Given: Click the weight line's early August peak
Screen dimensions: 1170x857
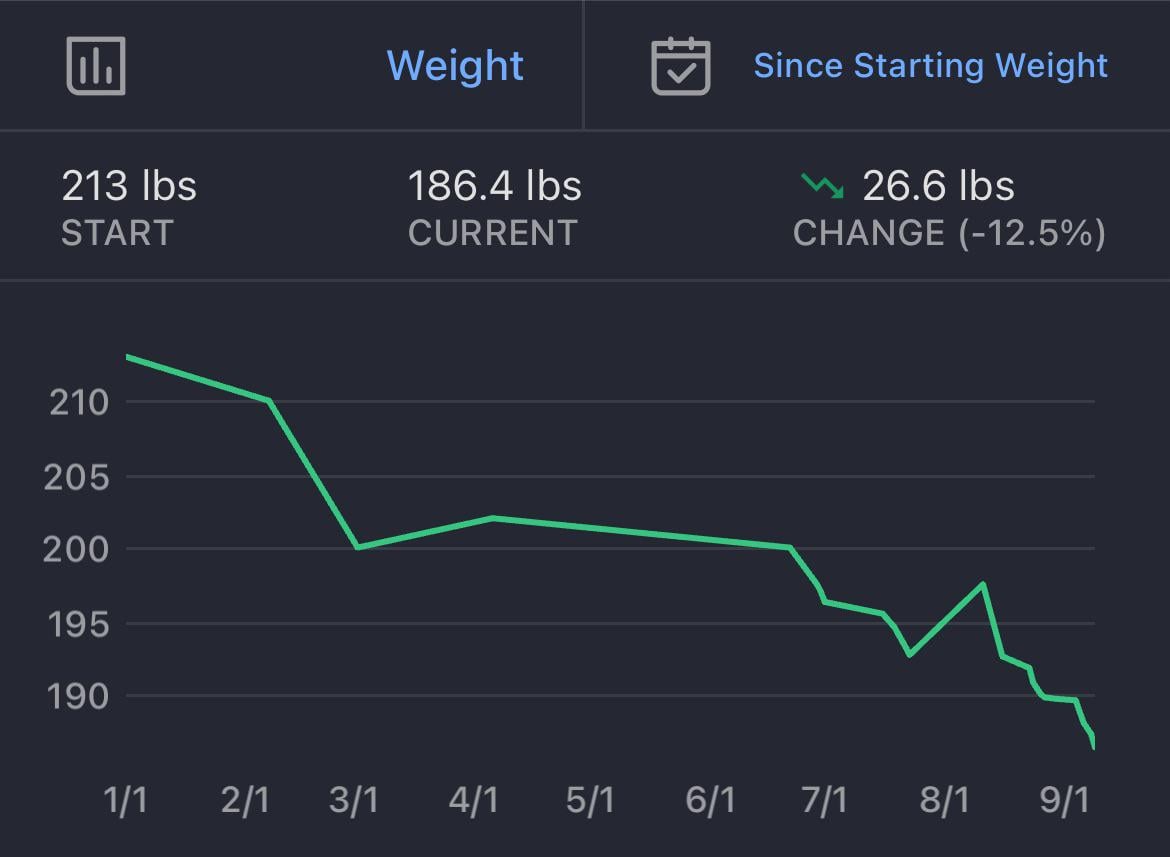Looking at the screenshot, I should coord(984,584).
